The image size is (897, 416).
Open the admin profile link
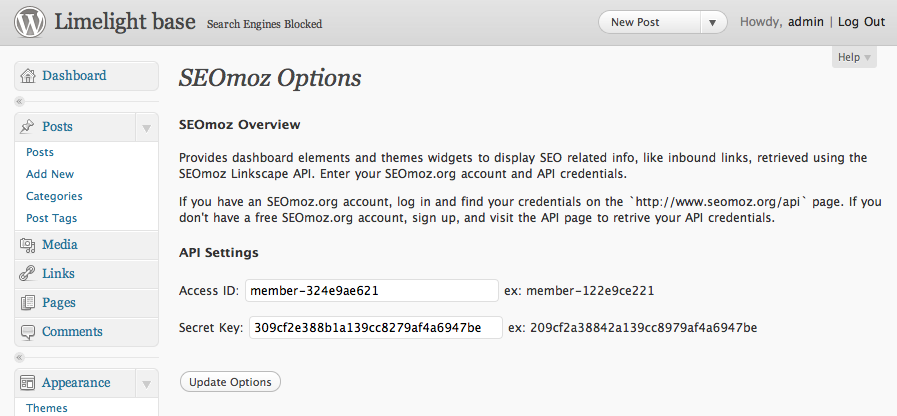(x=805, y=22)
